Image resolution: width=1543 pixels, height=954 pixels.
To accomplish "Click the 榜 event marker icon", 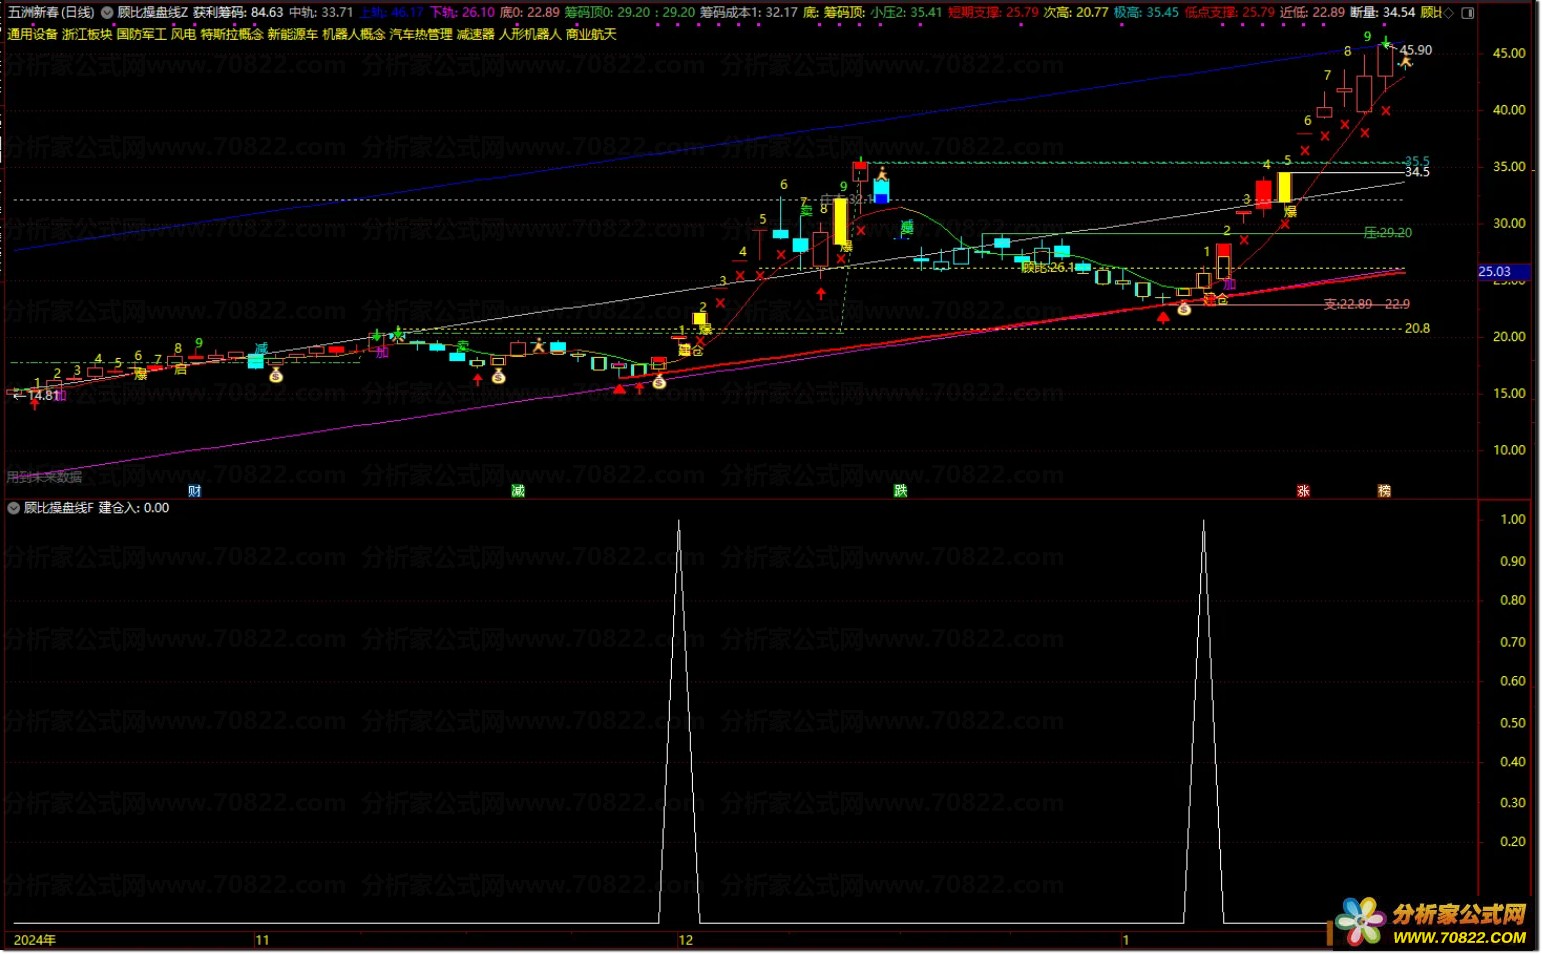I will 1384,491.
